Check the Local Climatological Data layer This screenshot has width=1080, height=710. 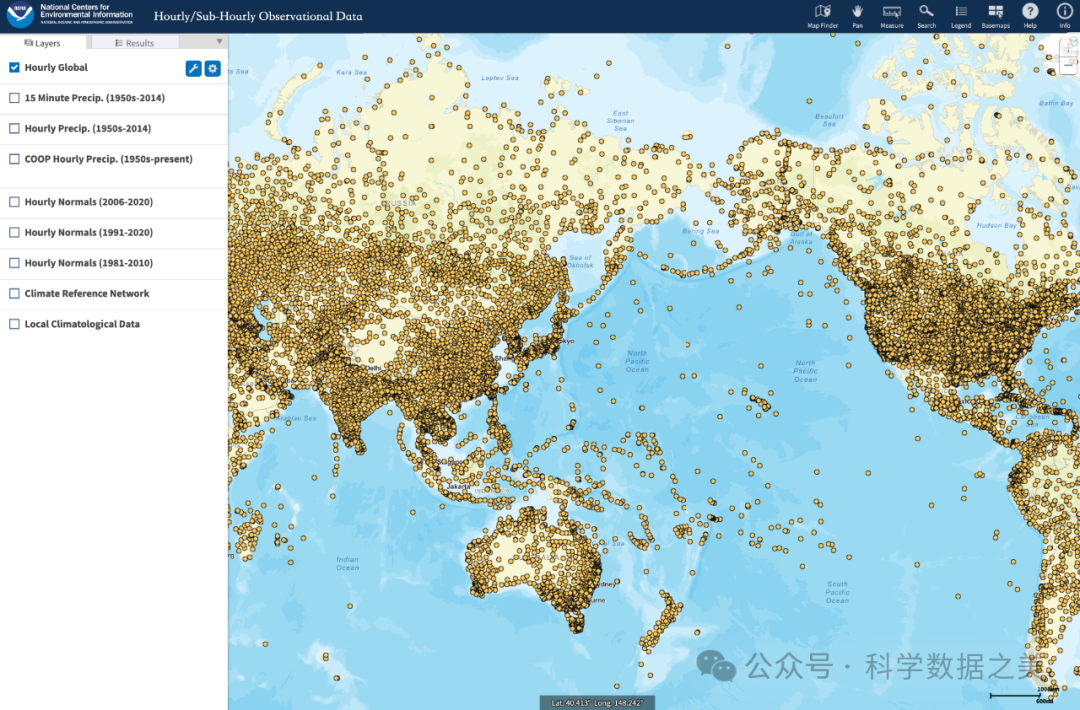pos(14,324)
